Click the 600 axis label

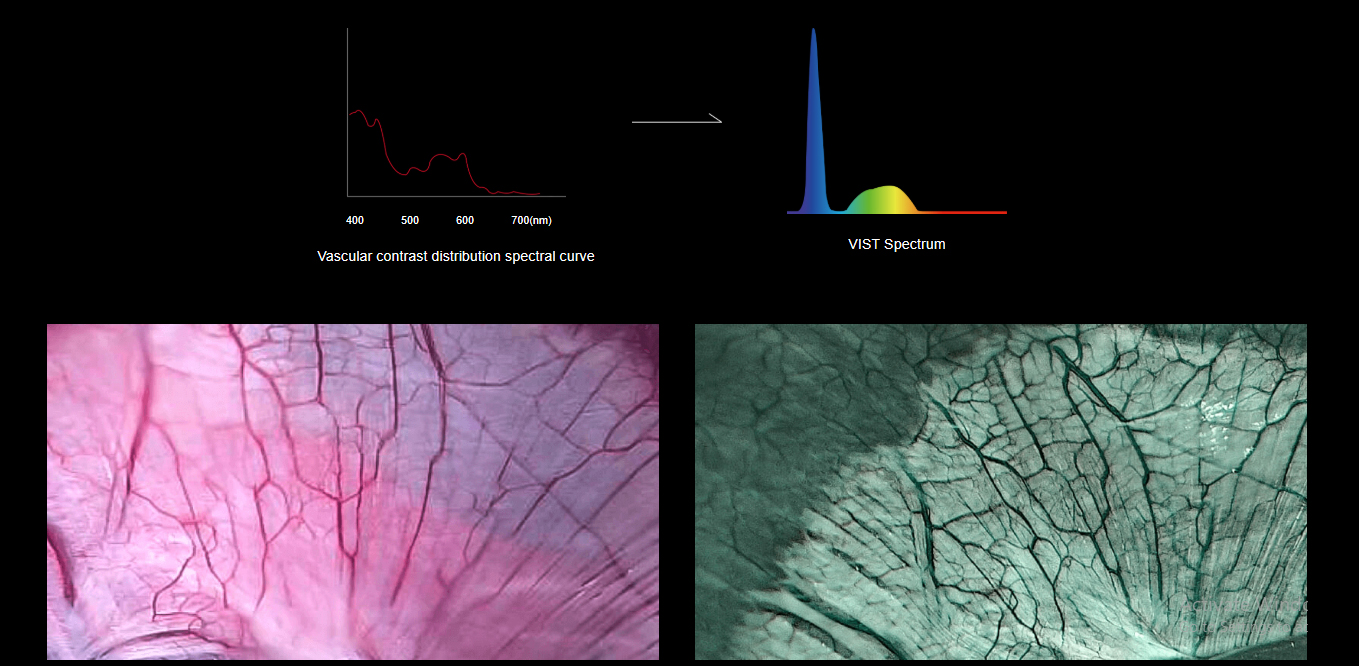point(464,220)
